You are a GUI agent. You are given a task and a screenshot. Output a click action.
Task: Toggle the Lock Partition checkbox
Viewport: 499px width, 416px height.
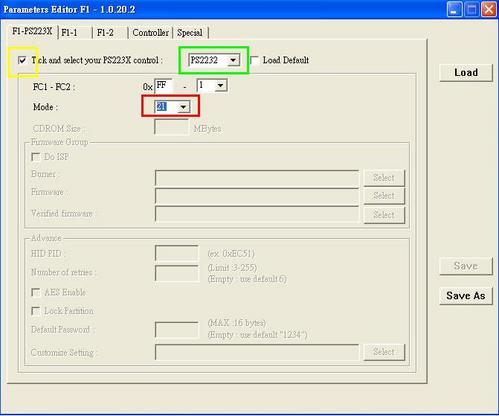(x=35, y=311)
